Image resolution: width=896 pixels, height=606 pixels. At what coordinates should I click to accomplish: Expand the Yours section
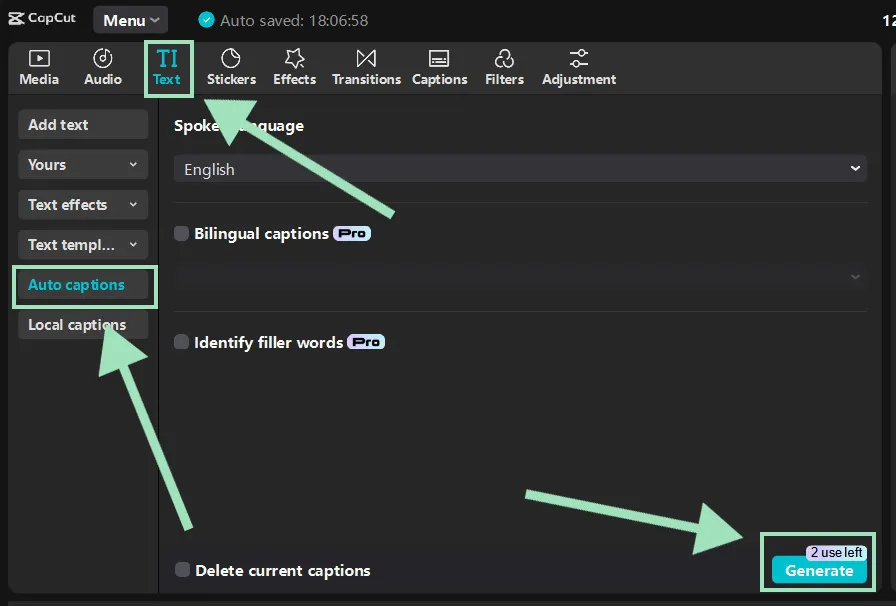[83, 165]
